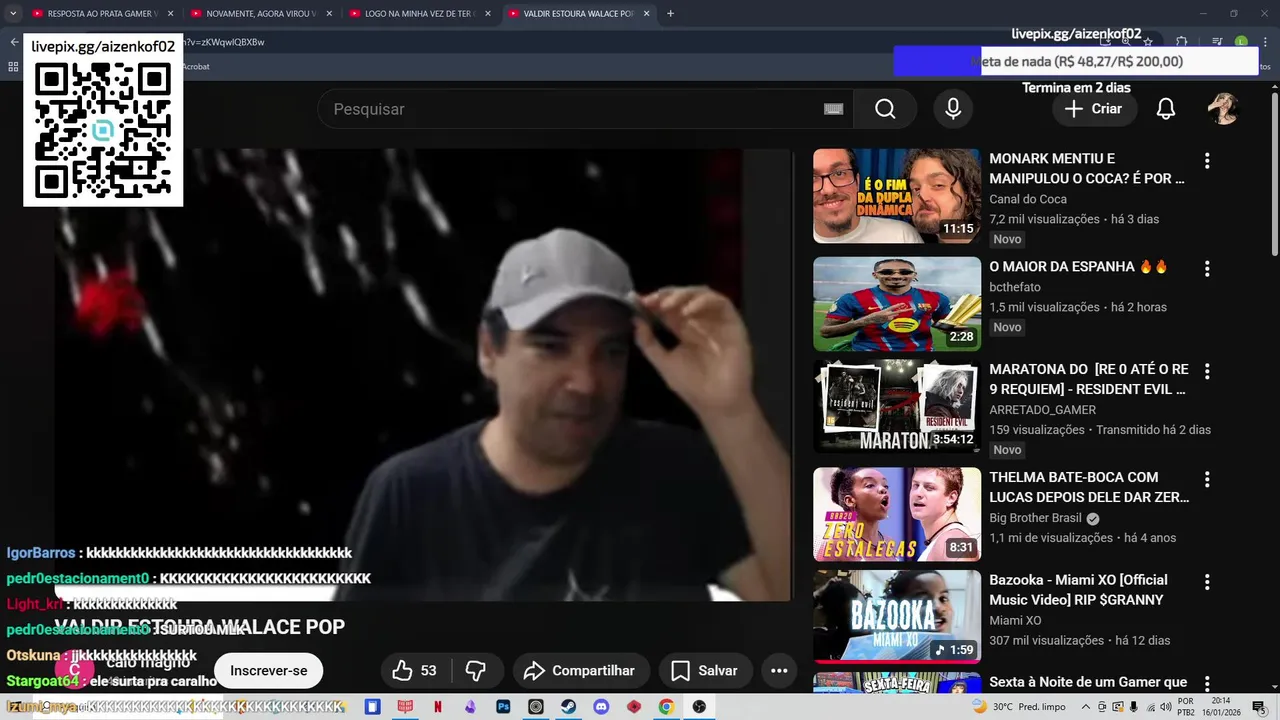Open the Windows notification center icon
The image size is (1280, 720).
1259,707
